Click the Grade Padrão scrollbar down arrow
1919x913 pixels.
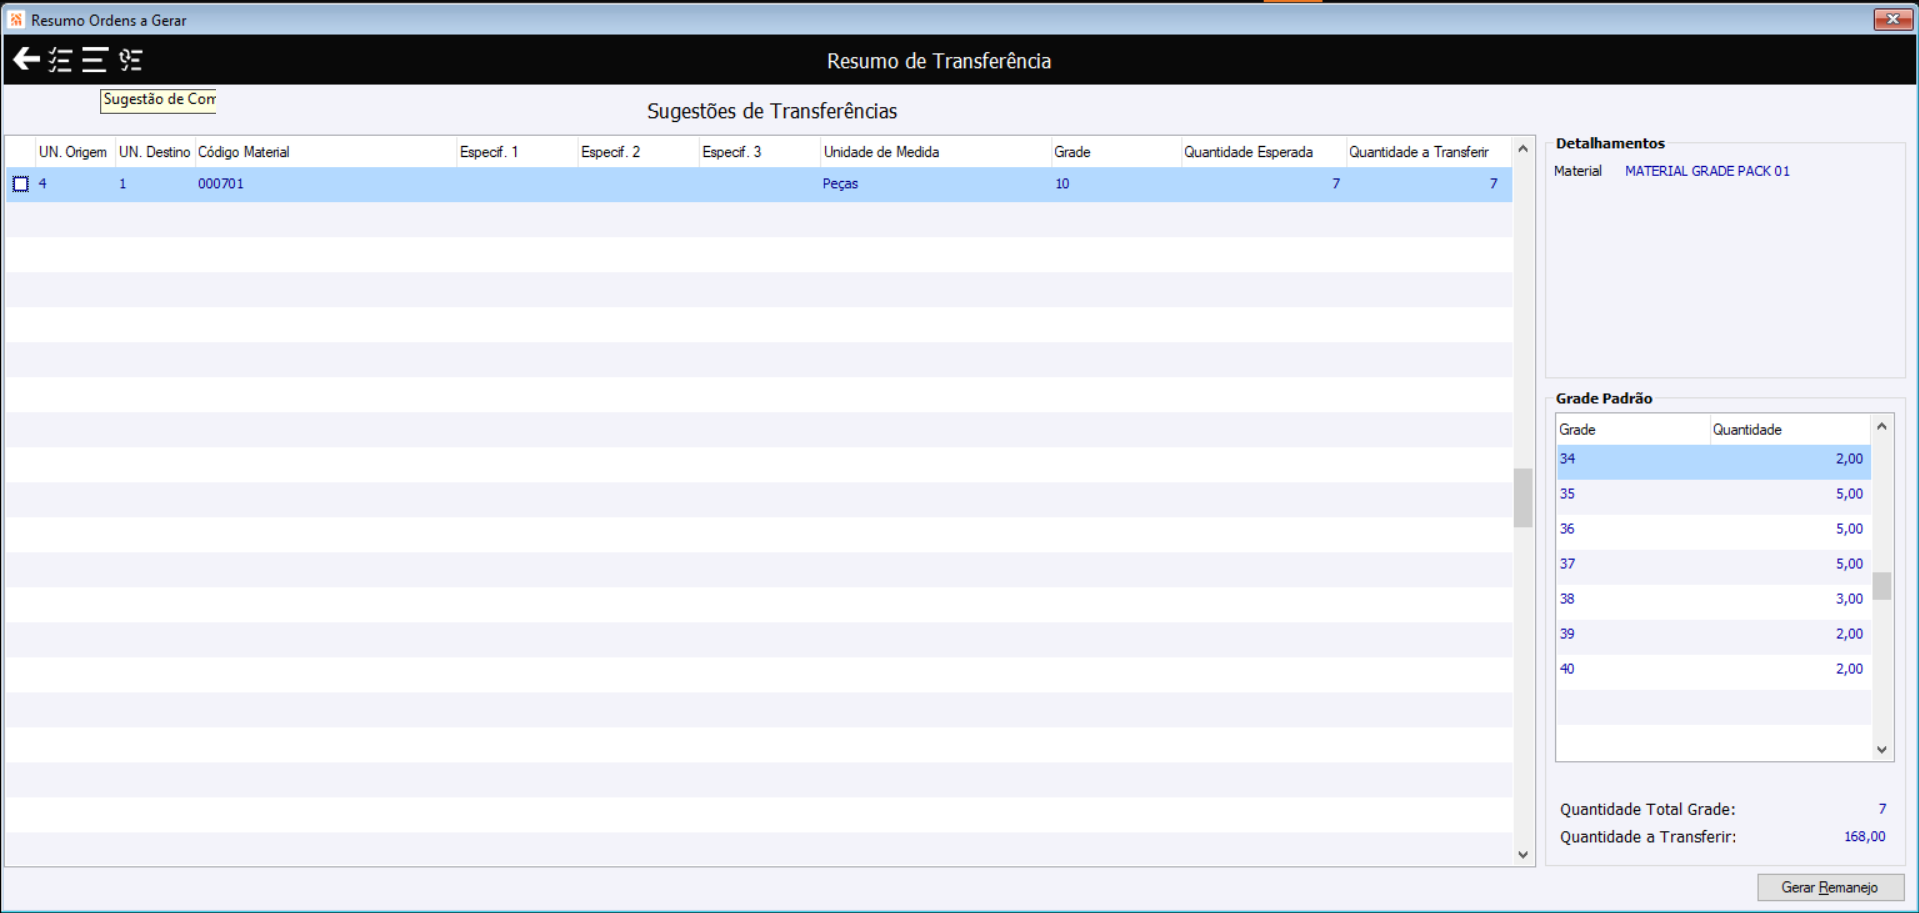pyautogui.click(x=1882, y=750)
